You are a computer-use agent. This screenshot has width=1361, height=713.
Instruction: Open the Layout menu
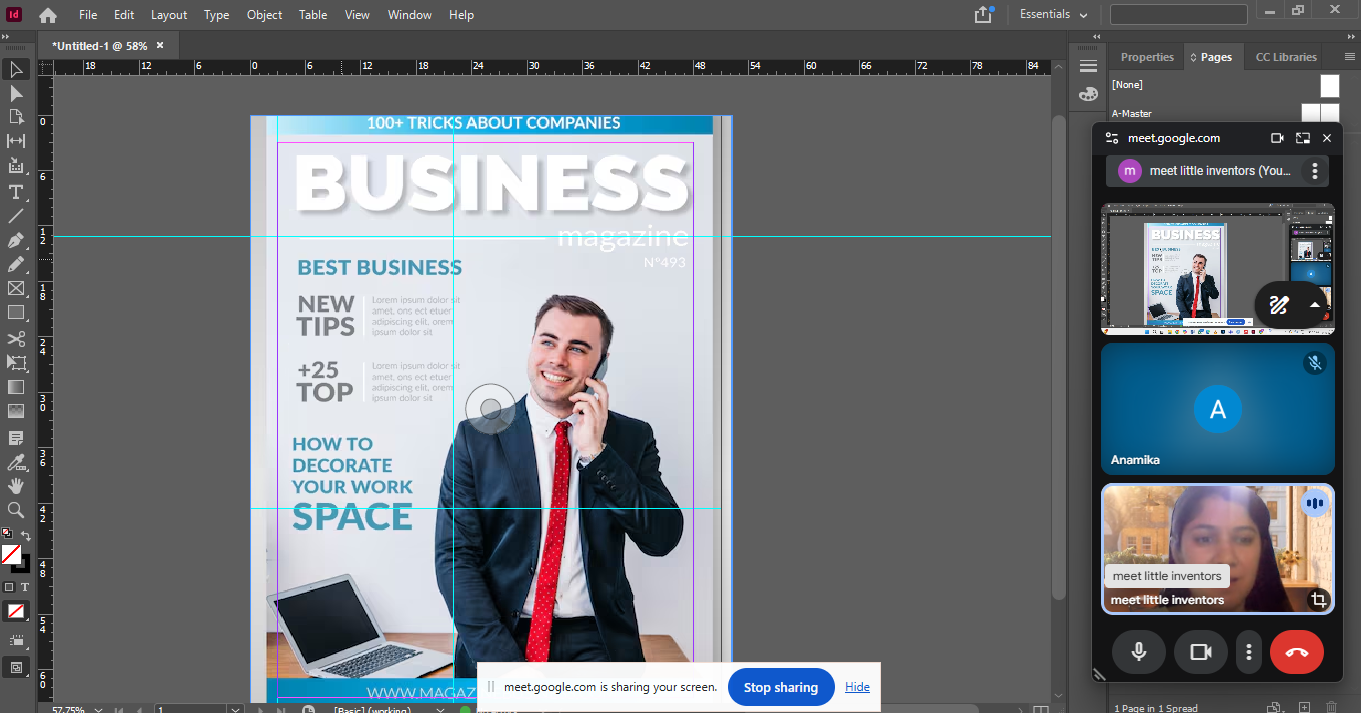[168, 15]
